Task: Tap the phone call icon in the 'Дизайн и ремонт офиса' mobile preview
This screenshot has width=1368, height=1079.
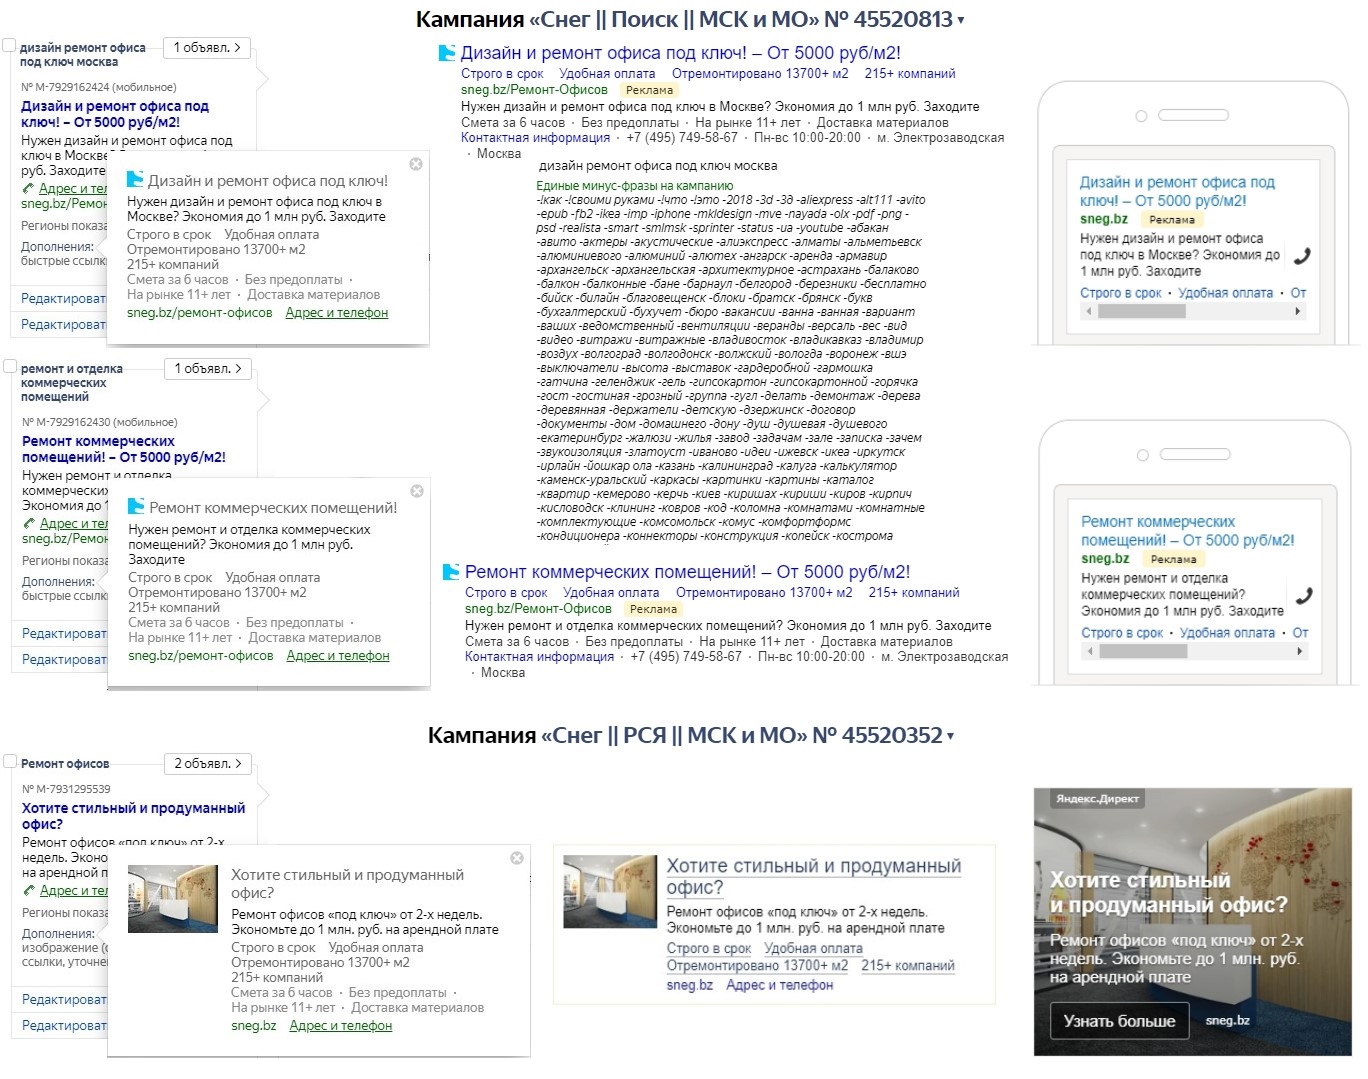Action: pyautogui.click(x=1301, y=255)
